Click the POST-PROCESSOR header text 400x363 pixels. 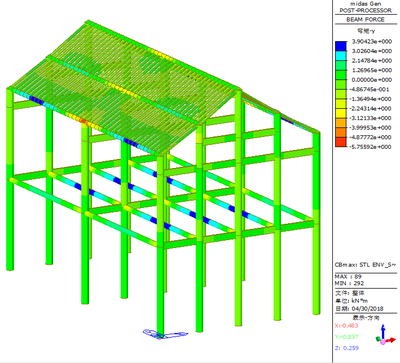pos(366,10)
